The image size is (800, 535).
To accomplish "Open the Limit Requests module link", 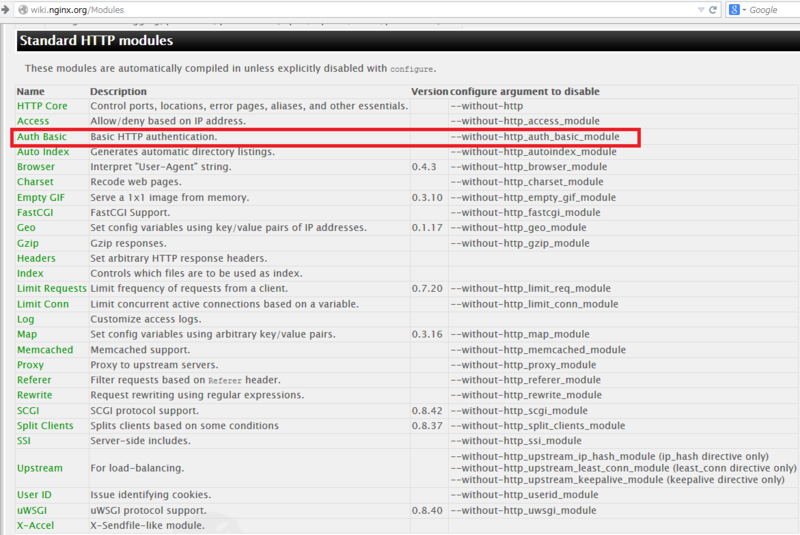I will (x=52, y=289).
